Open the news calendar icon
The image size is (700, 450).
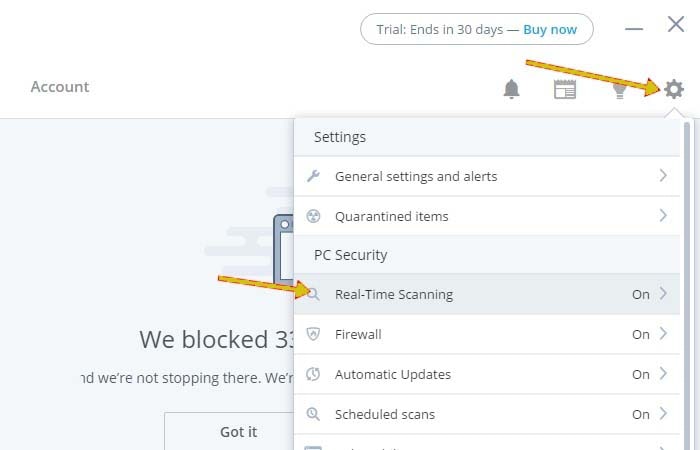pos(565,89)
